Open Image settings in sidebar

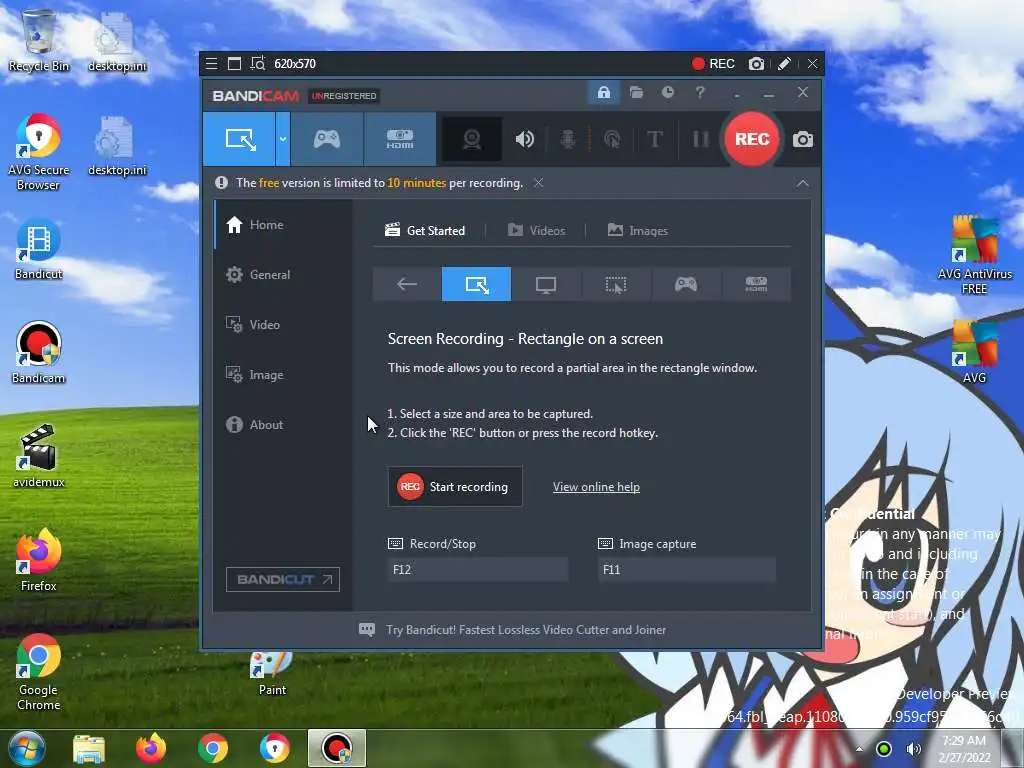283,375
